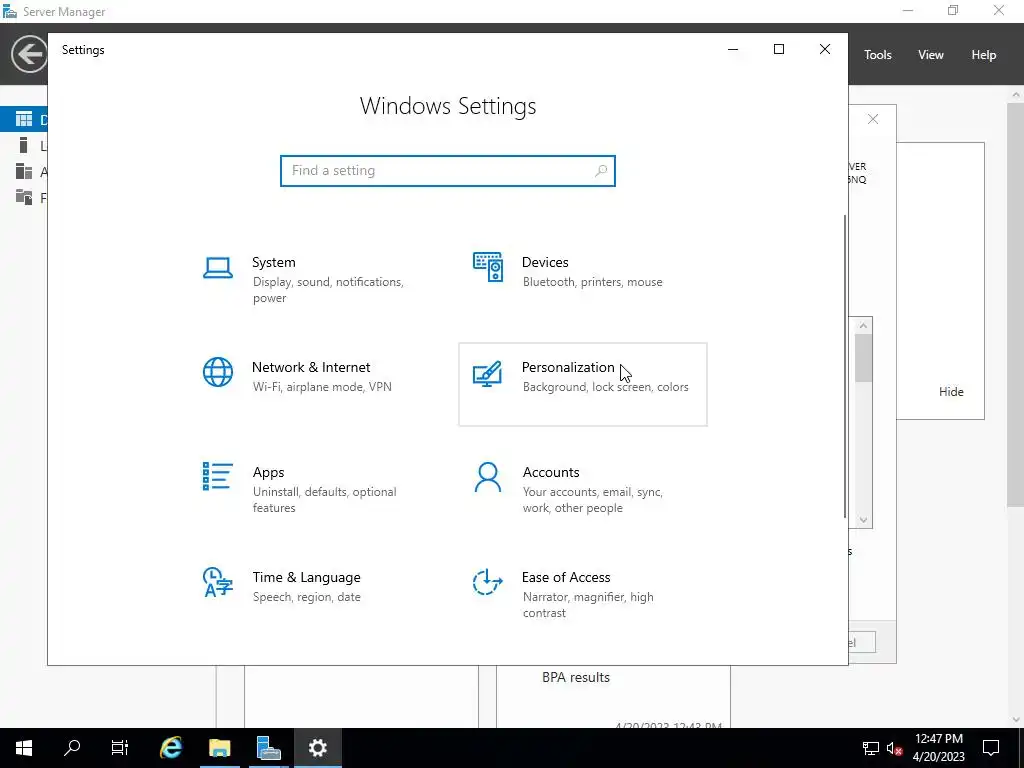Click the Settings window vertical scrollbar

(x=845, y=366)
